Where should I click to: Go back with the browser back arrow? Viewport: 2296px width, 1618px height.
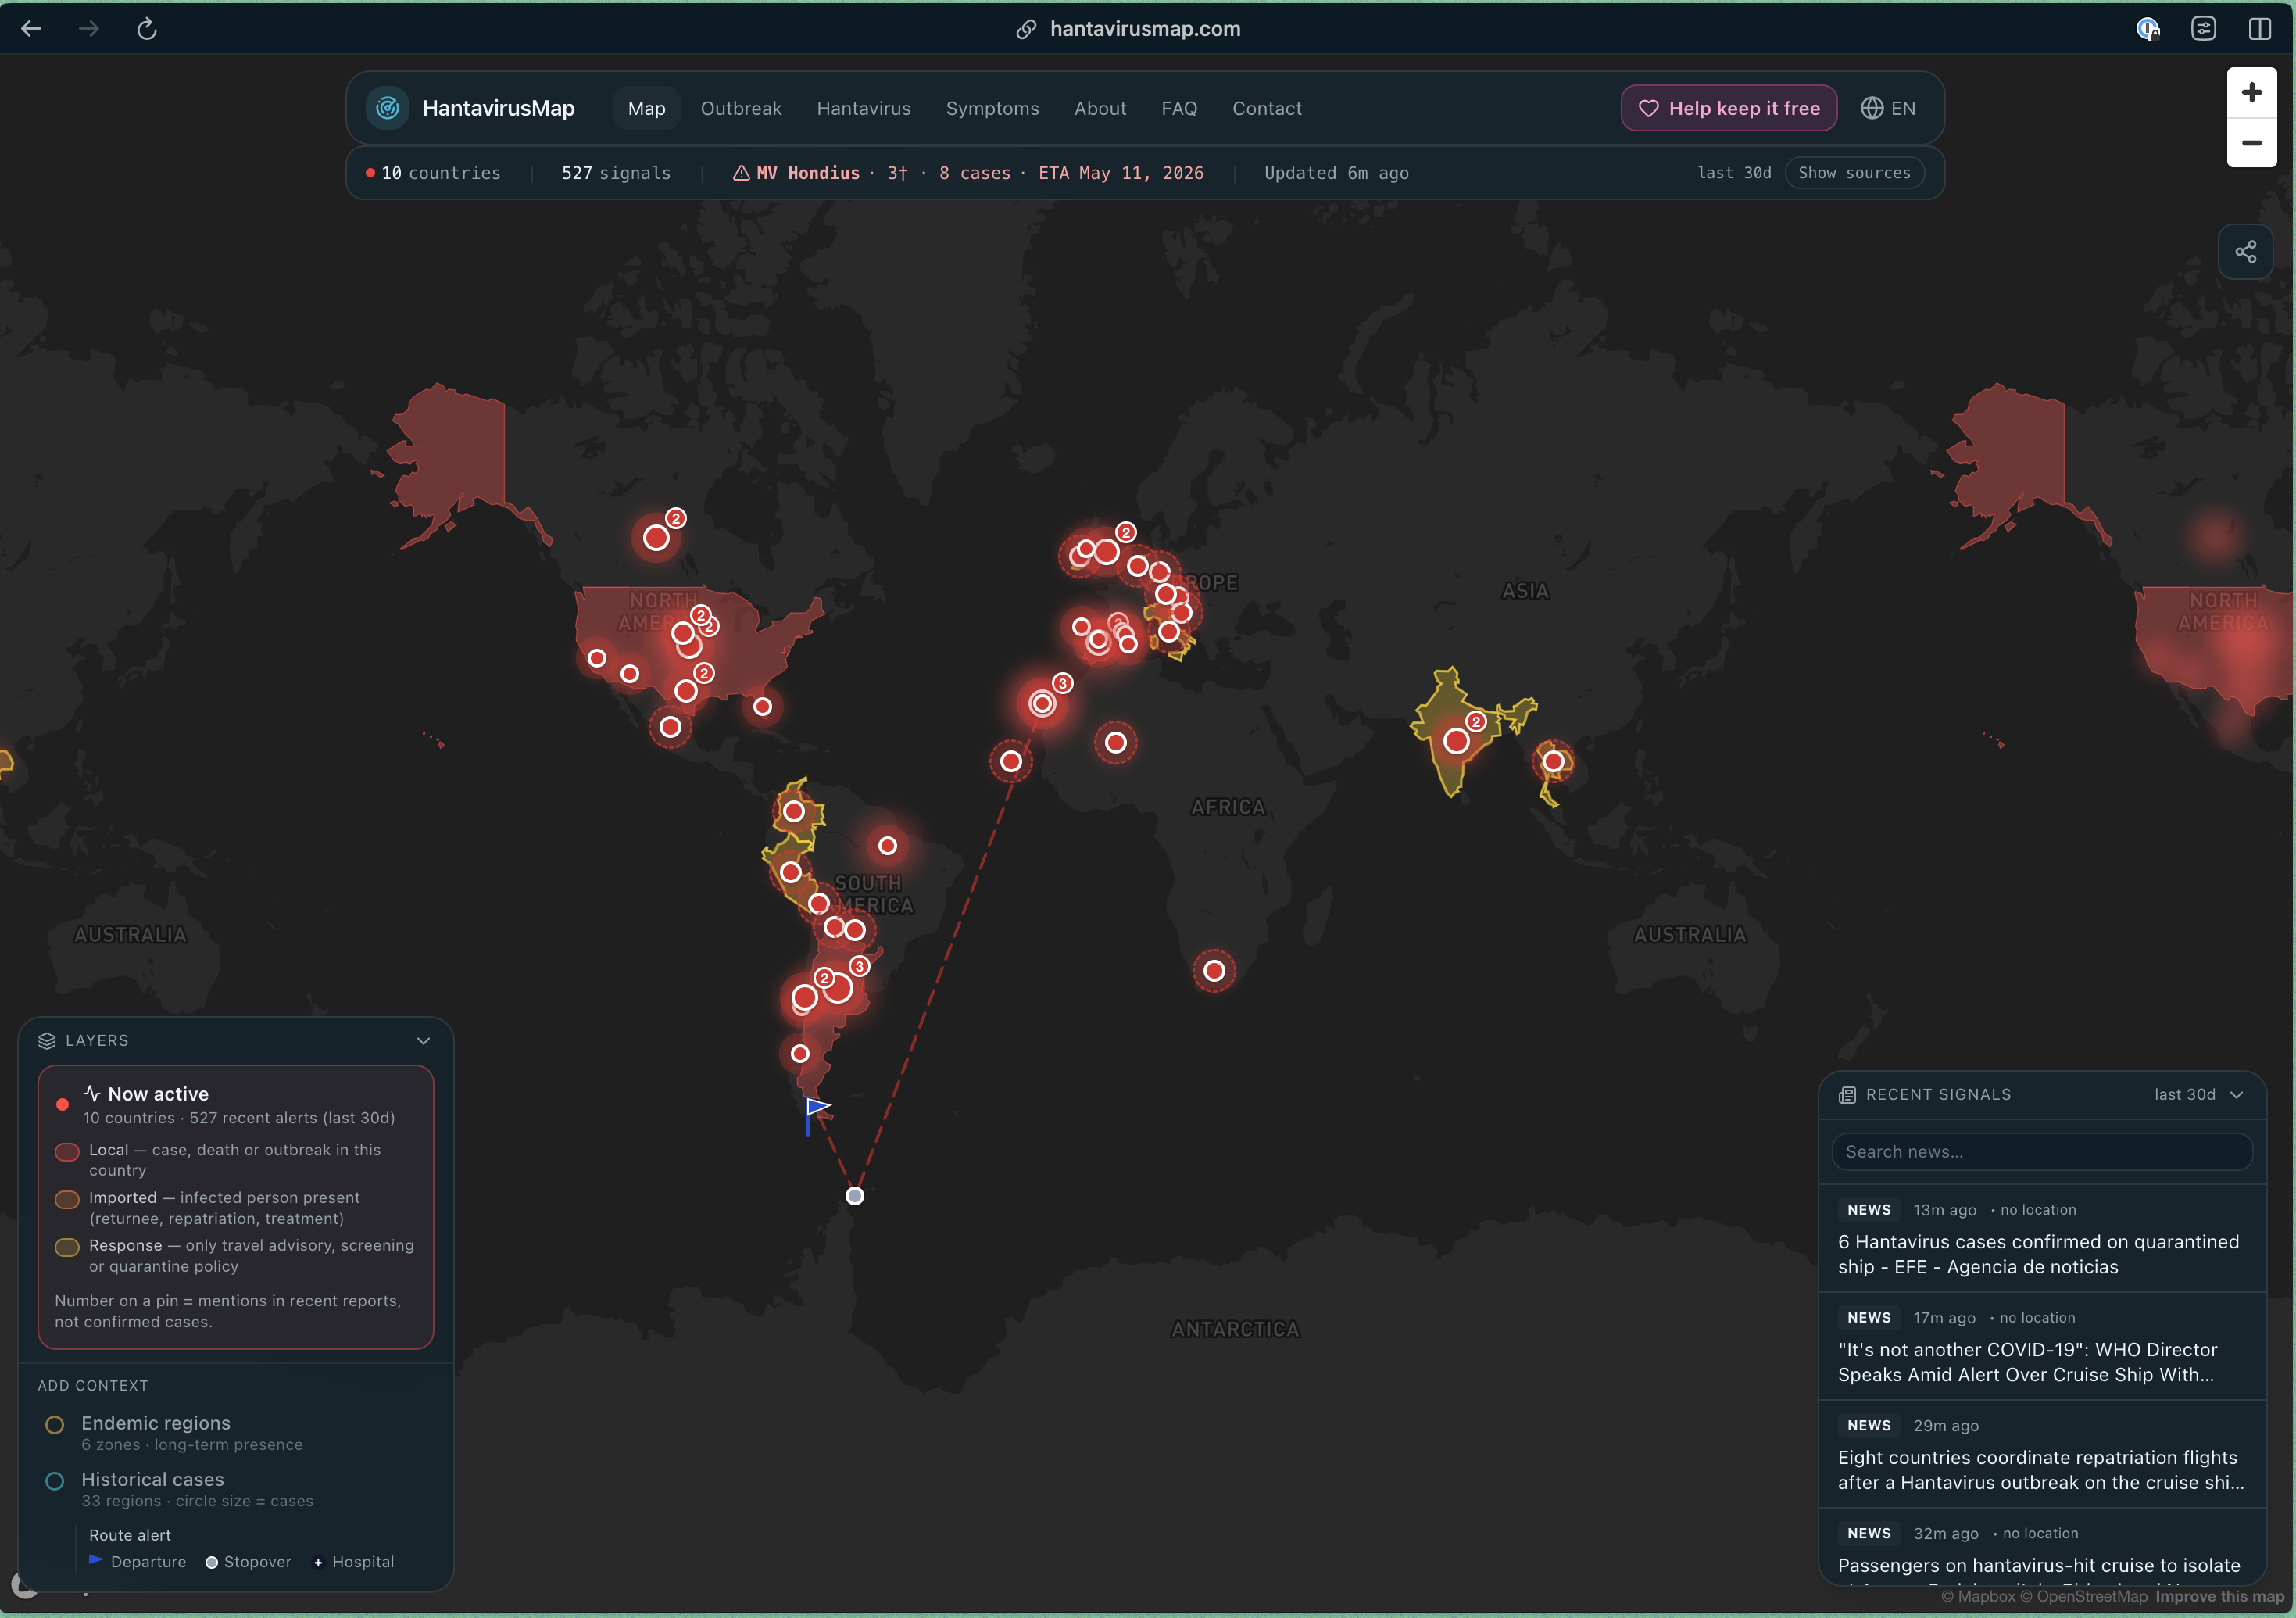click(31, 29)
